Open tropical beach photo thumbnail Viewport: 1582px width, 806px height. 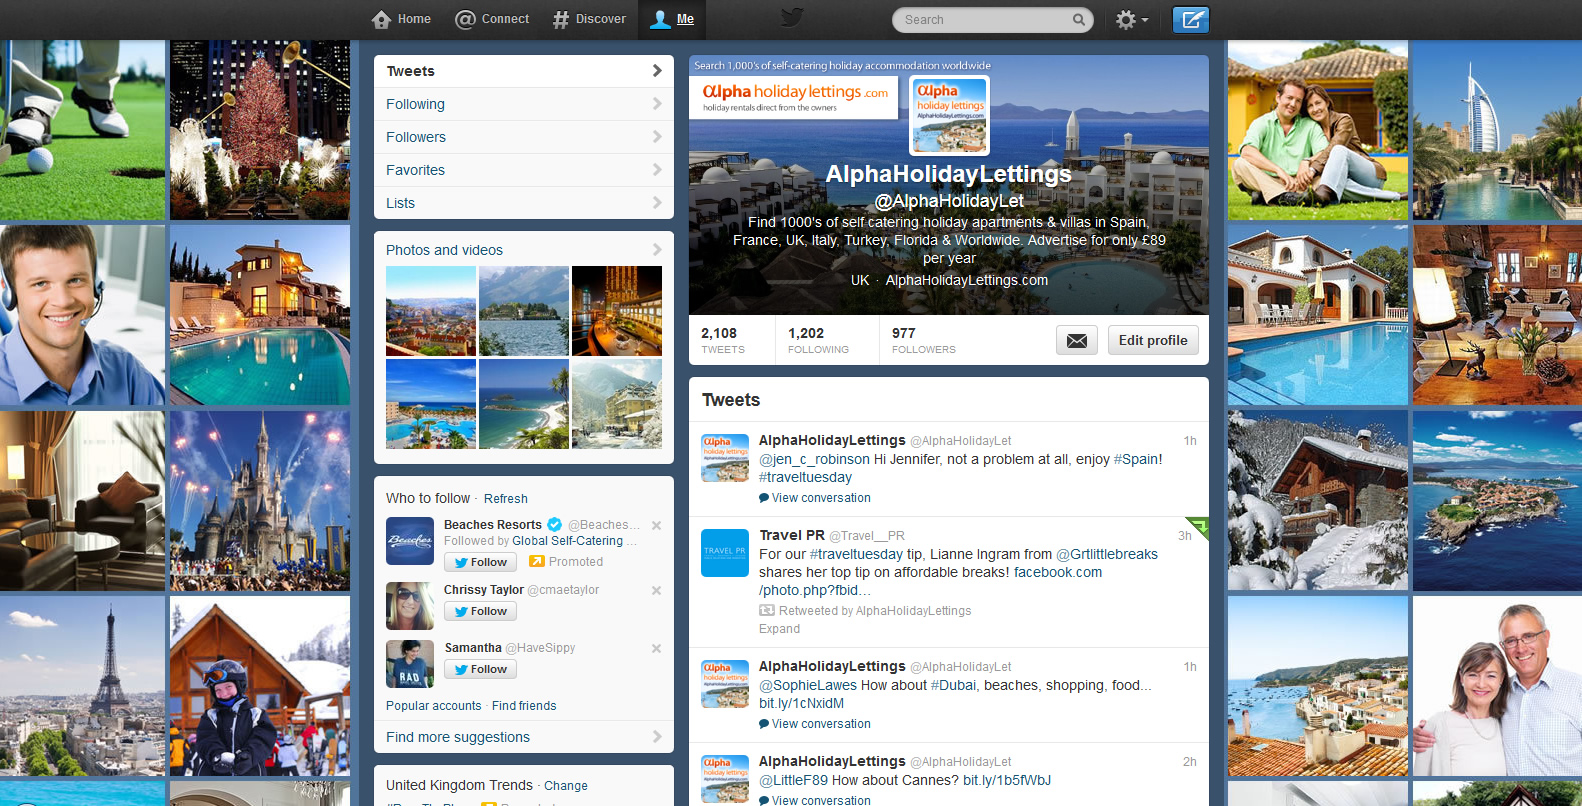(x=524, y=404)
